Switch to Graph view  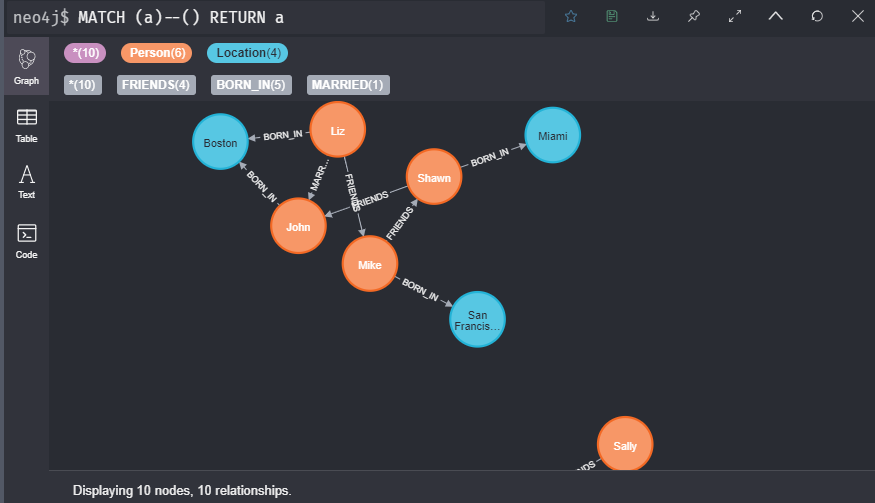[27, 66]
